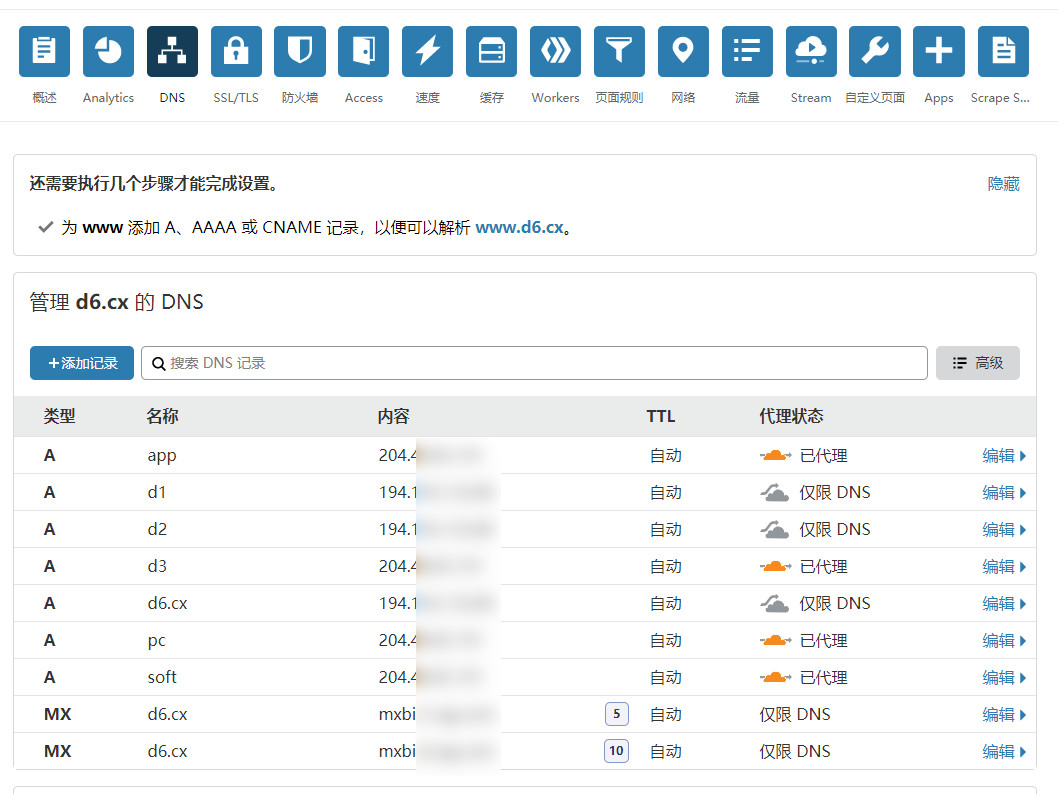1058x794 pixels.
Task: Toggle proxy cloud for soft record
Action: (x=775, y=678)
